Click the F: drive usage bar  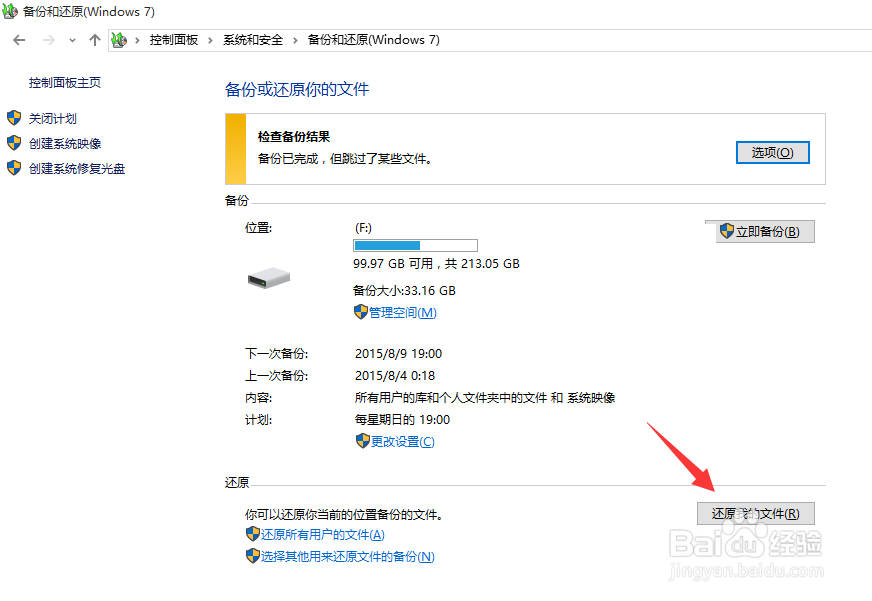[414, 245]
